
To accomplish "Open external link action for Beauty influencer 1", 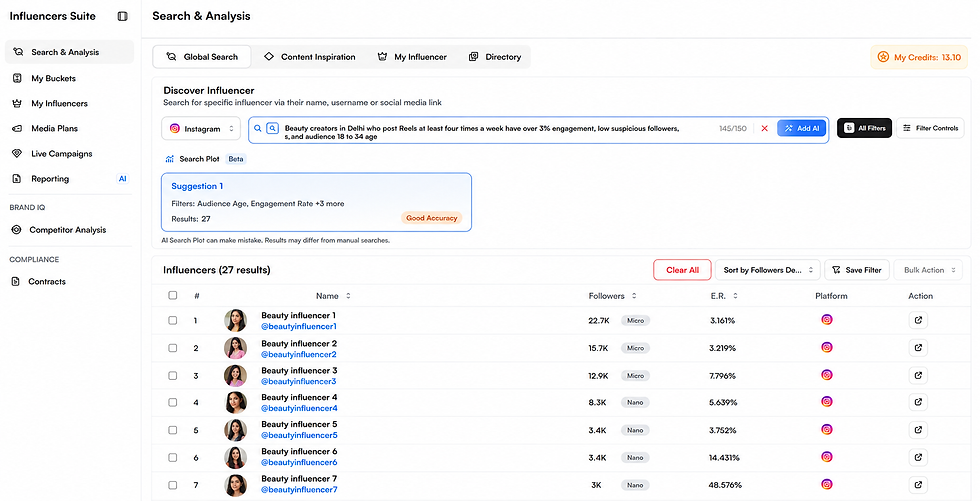I will pos(918,320).
